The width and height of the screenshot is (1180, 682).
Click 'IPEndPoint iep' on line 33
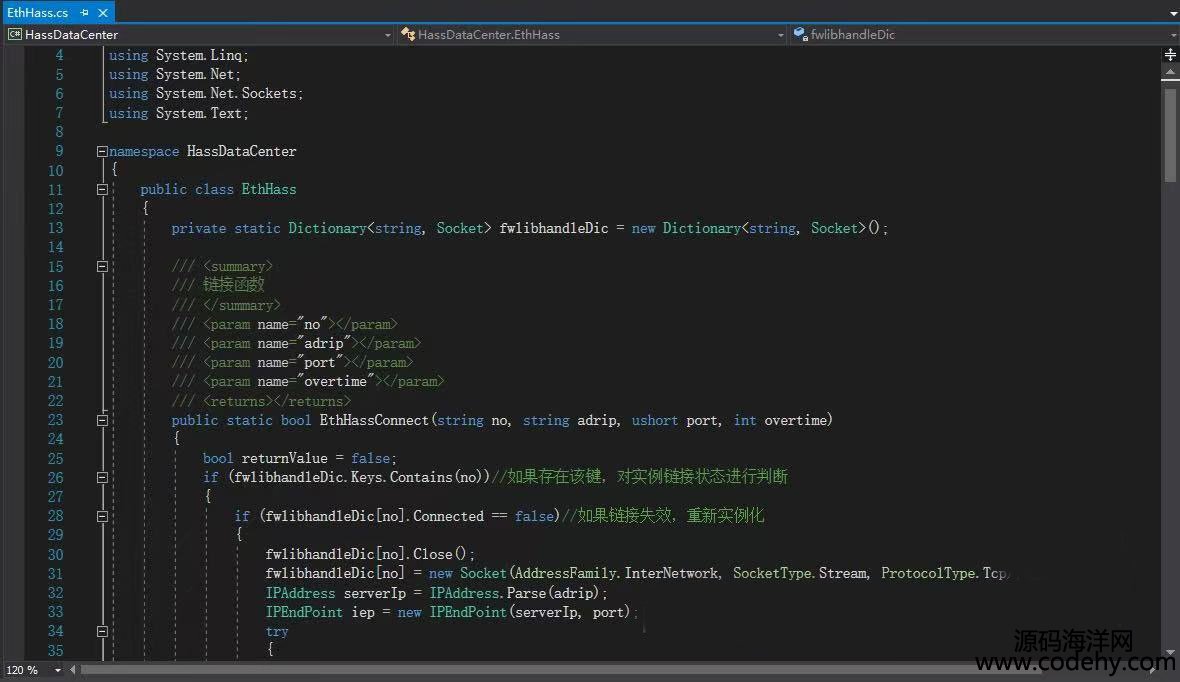320,612
